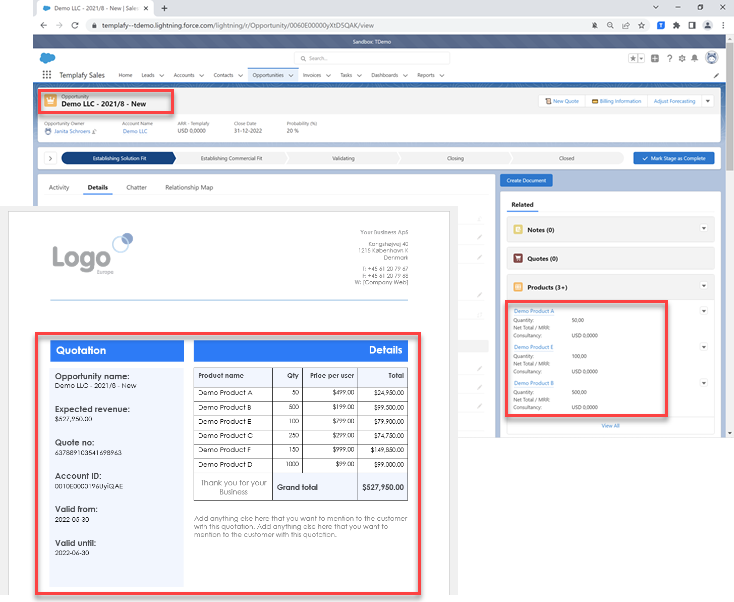Open the App Launcher grid icon
734x602 pixels.
47,74
